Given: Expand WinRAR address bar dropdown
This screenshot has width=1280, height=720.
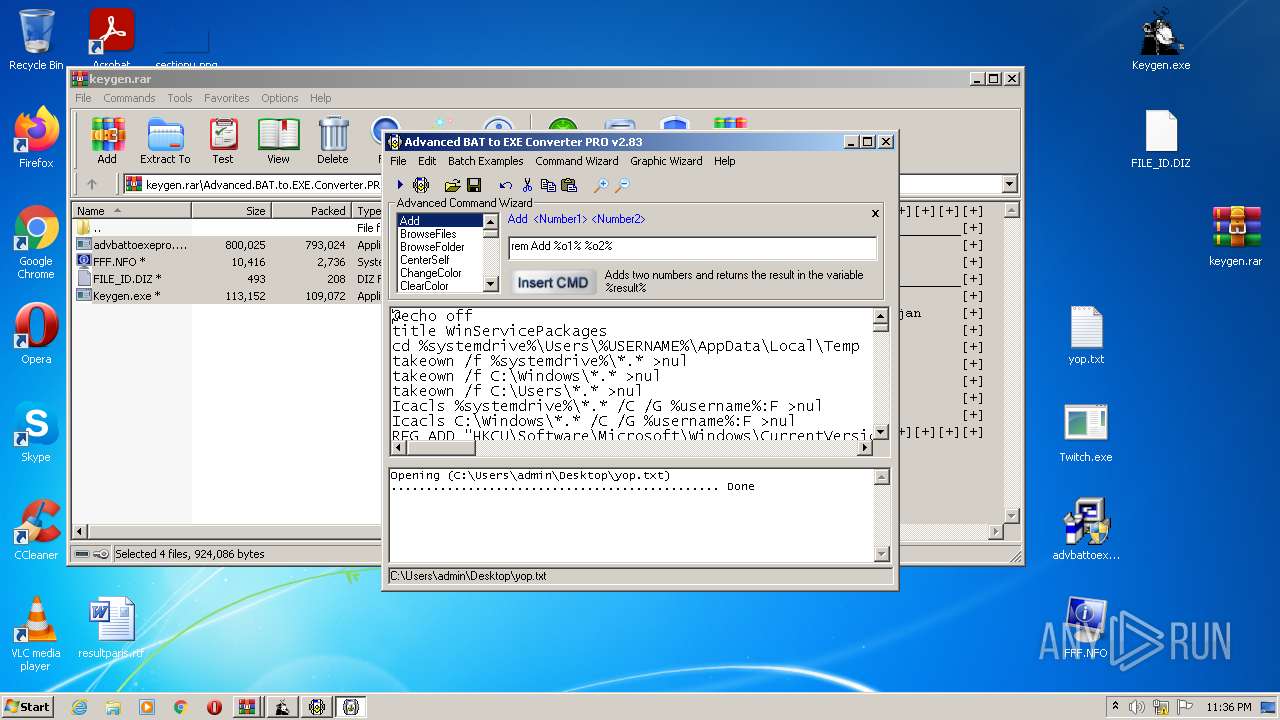Looking at the screenshot, I should tap(1009, 184).
